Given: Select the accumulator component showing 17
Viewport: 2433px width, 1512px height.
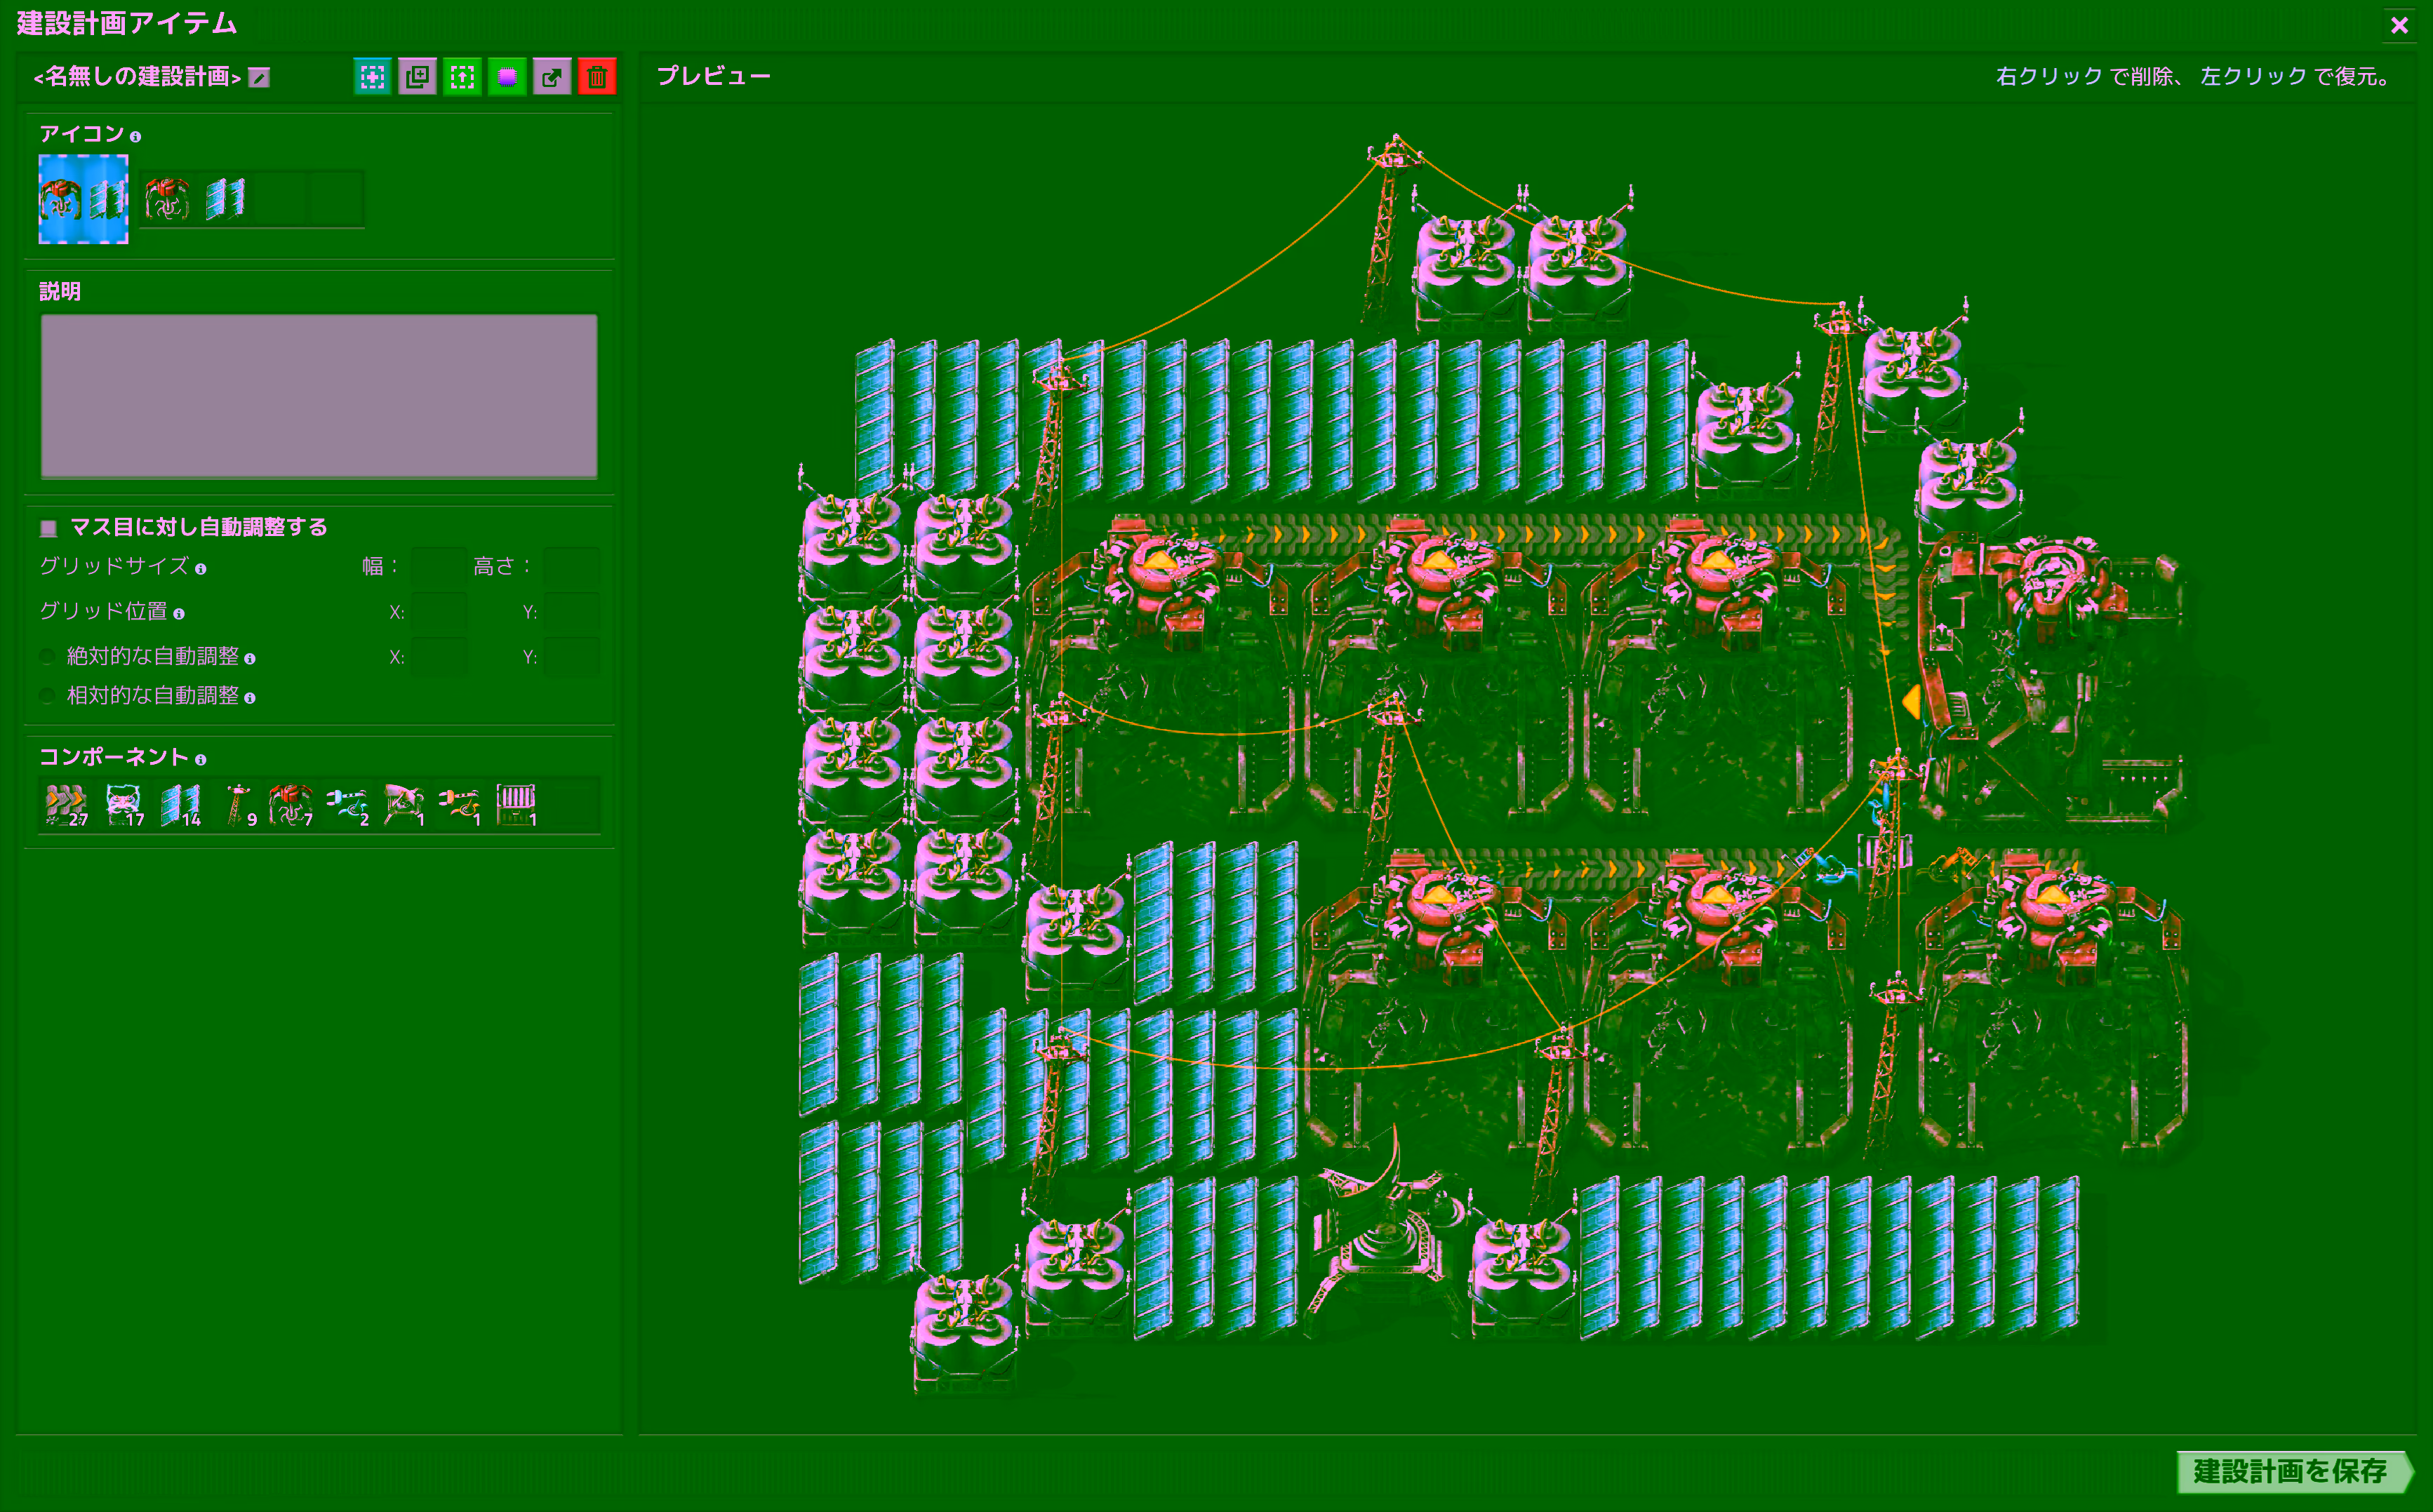Looking at the screenshot, I should (123, 805).
